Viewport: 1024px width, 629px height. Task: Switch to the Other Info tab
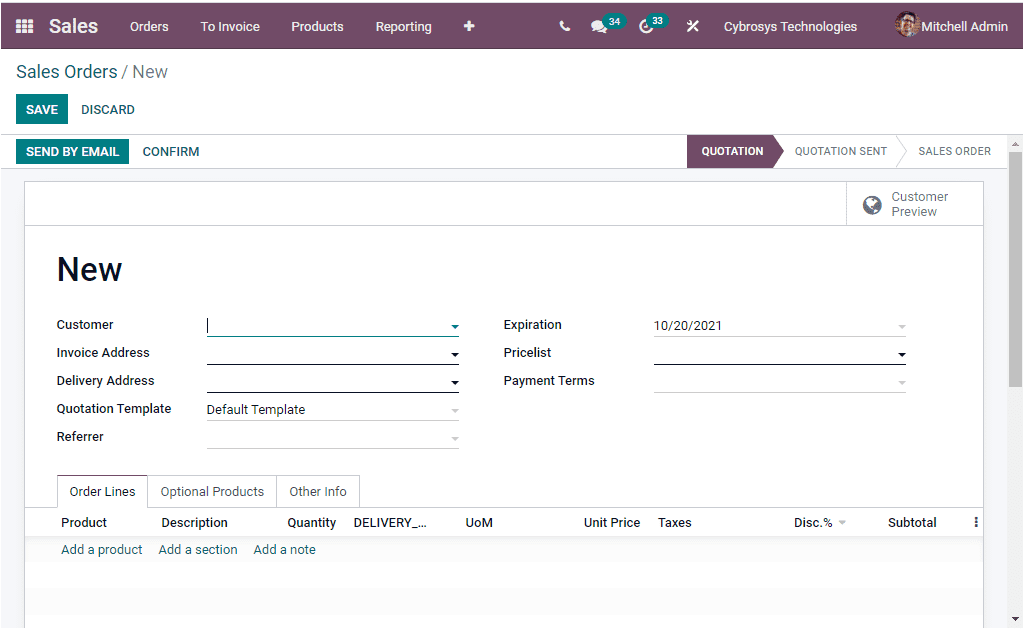tap(317, 491)
